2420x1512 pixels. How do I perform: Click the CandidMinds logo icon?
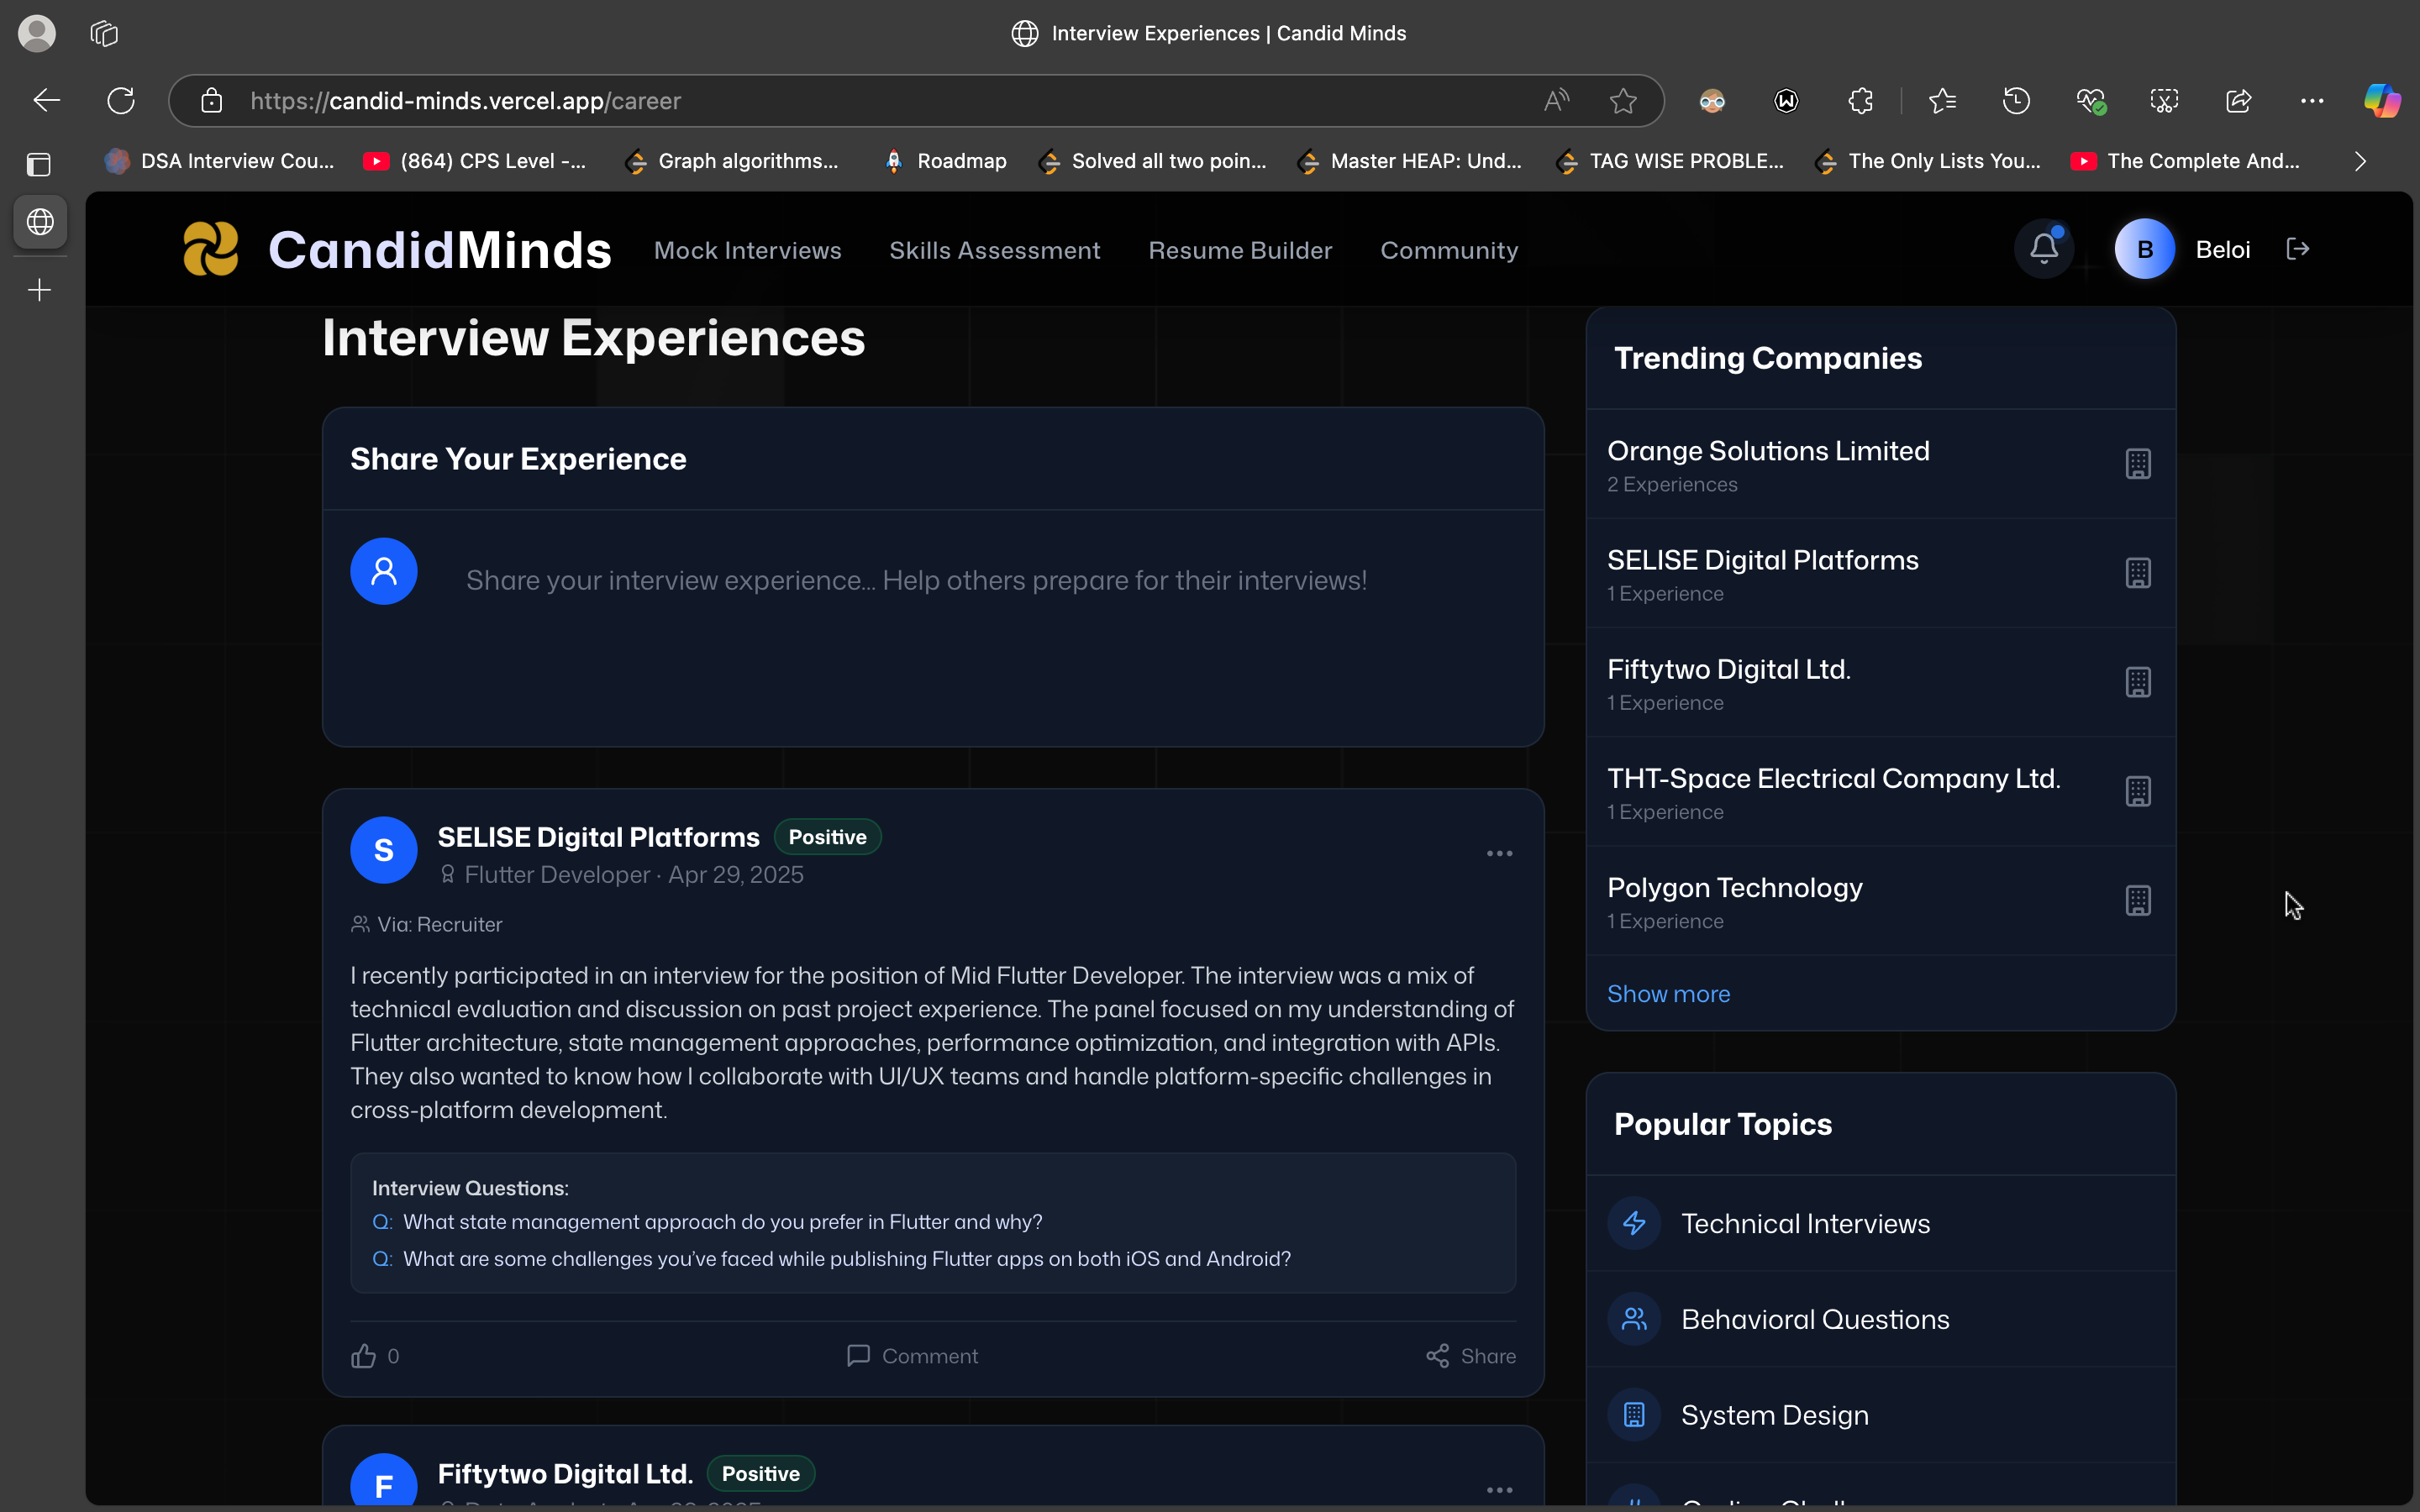pyautogui.click(x=211, y=249)
